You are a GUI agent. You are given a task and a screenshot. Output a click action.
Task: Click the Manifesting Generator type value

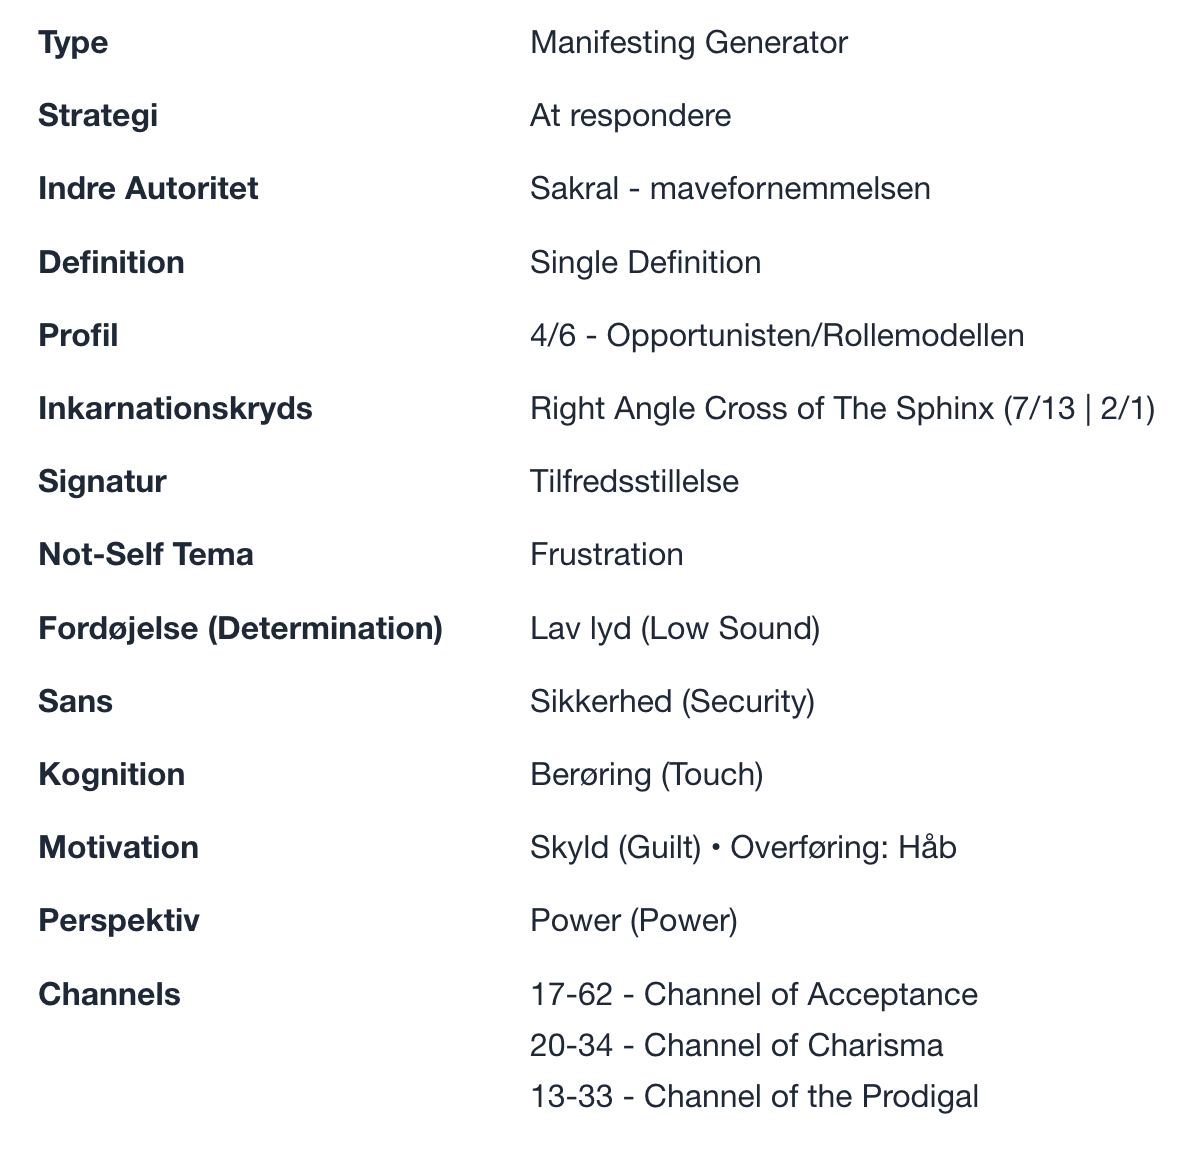pos(689,42)
